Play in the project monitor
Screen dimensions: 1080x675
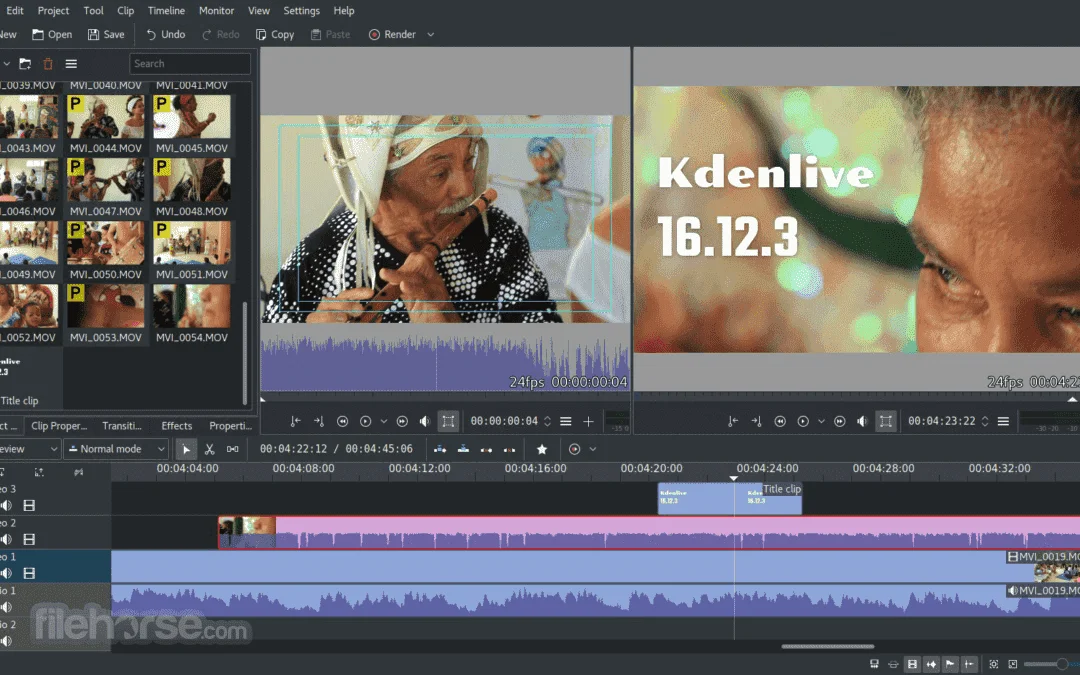tap(803, 421)
